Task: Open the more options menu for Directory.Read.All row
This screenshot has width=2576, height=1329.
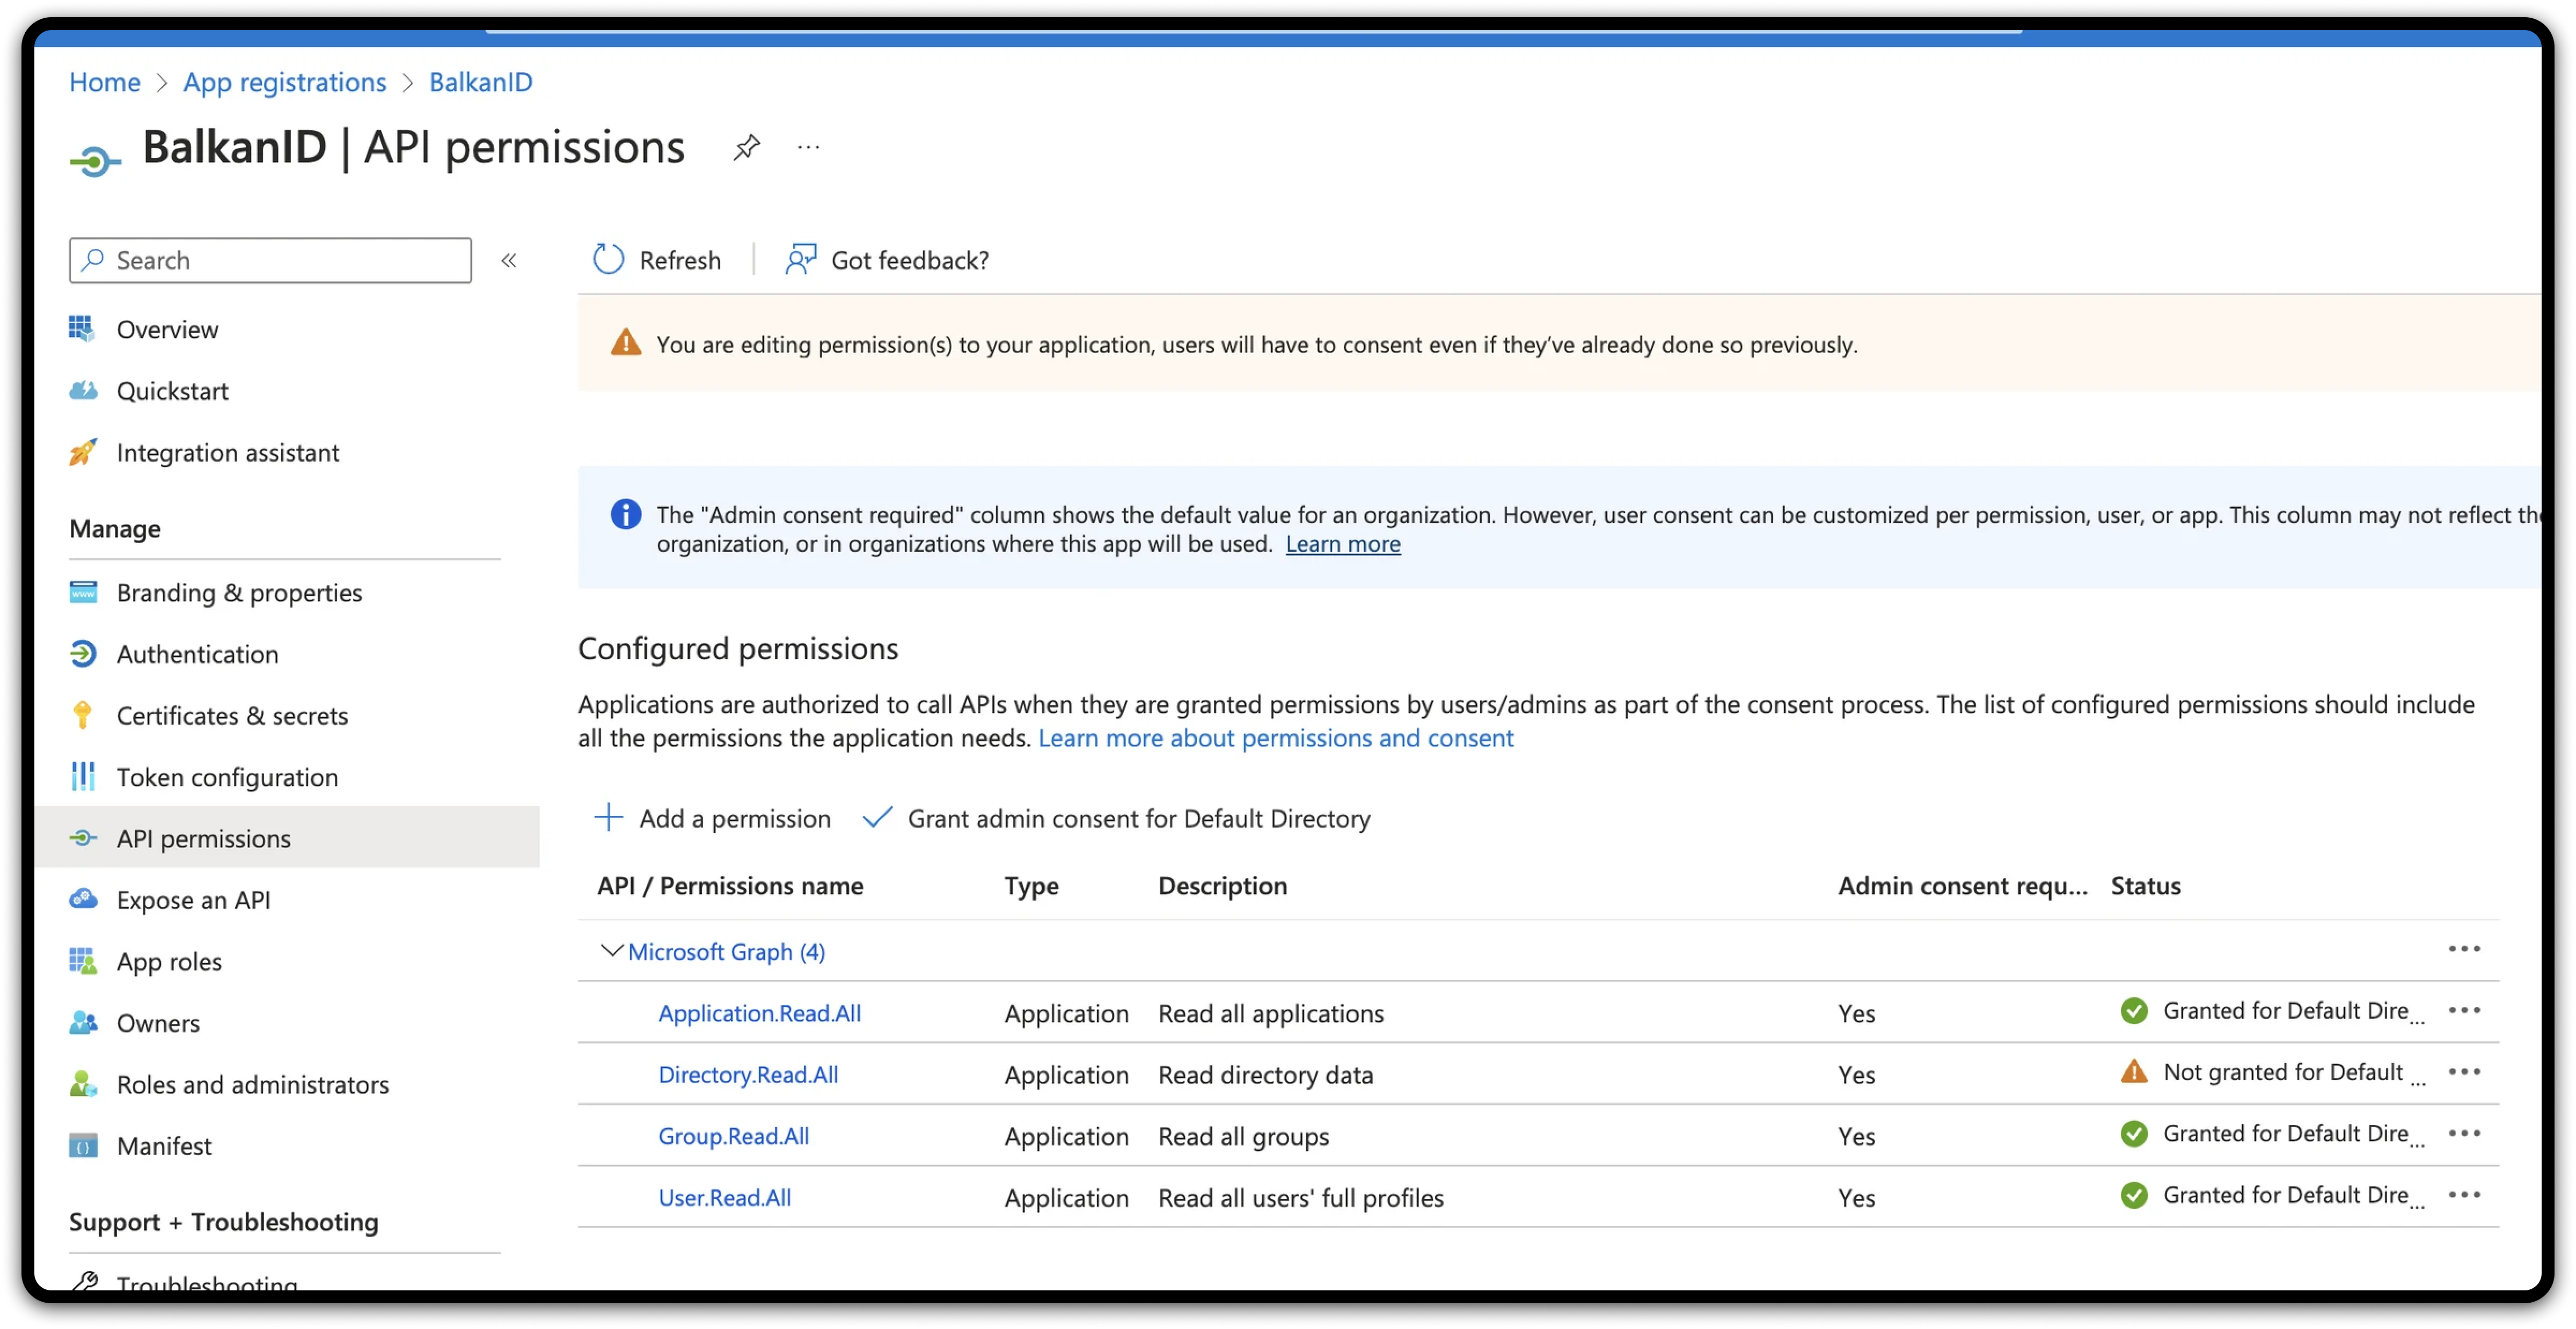Action: tap(2464, 1072)
